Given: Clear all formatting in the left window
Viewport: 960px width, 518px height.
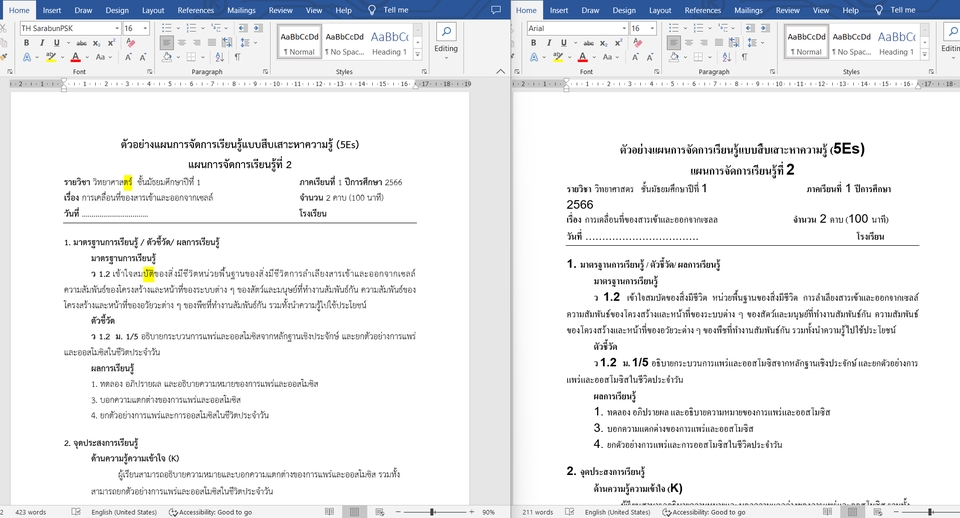Looking at the screenshot, I should tap(130, 43).
